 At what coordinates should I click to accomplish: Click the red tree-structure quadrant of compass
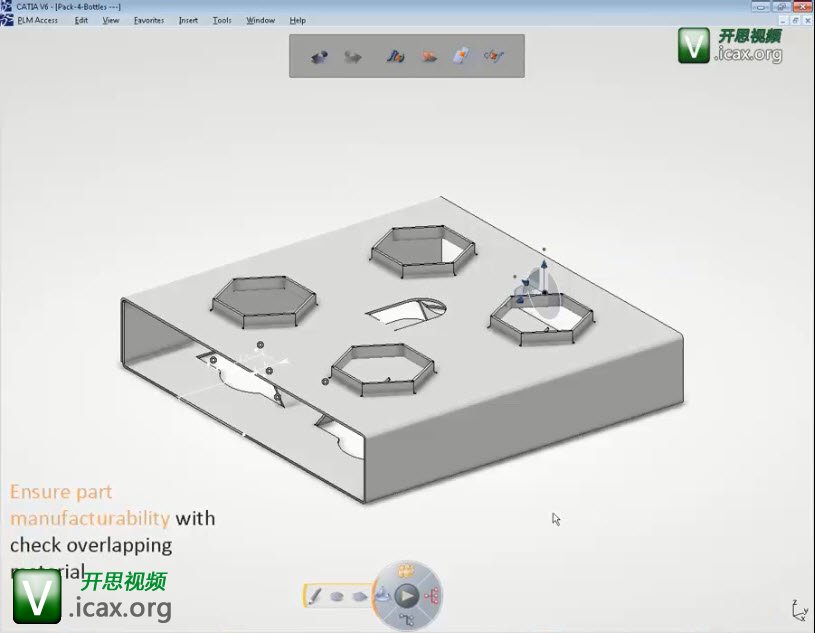[x=432, y=596]
